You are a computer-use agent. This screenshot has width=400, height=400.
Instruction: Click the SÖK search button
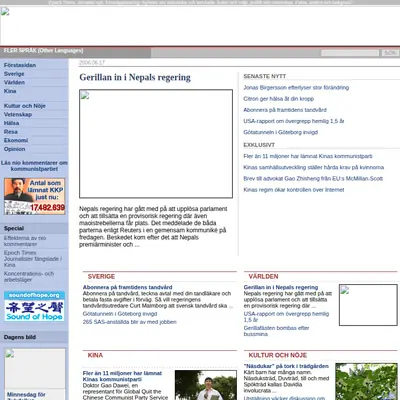click(x=390, y=53)
